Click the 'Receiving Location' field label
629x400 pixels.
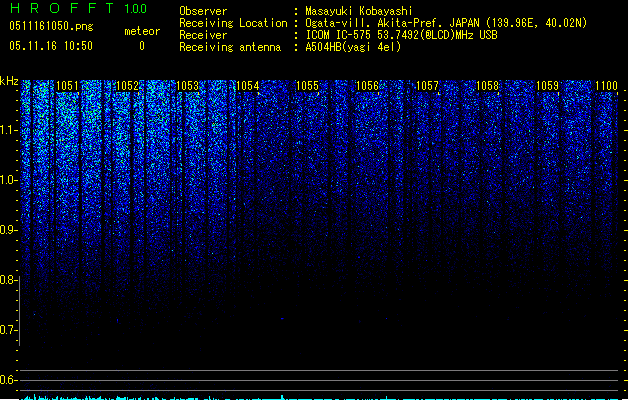pos(233,23)
